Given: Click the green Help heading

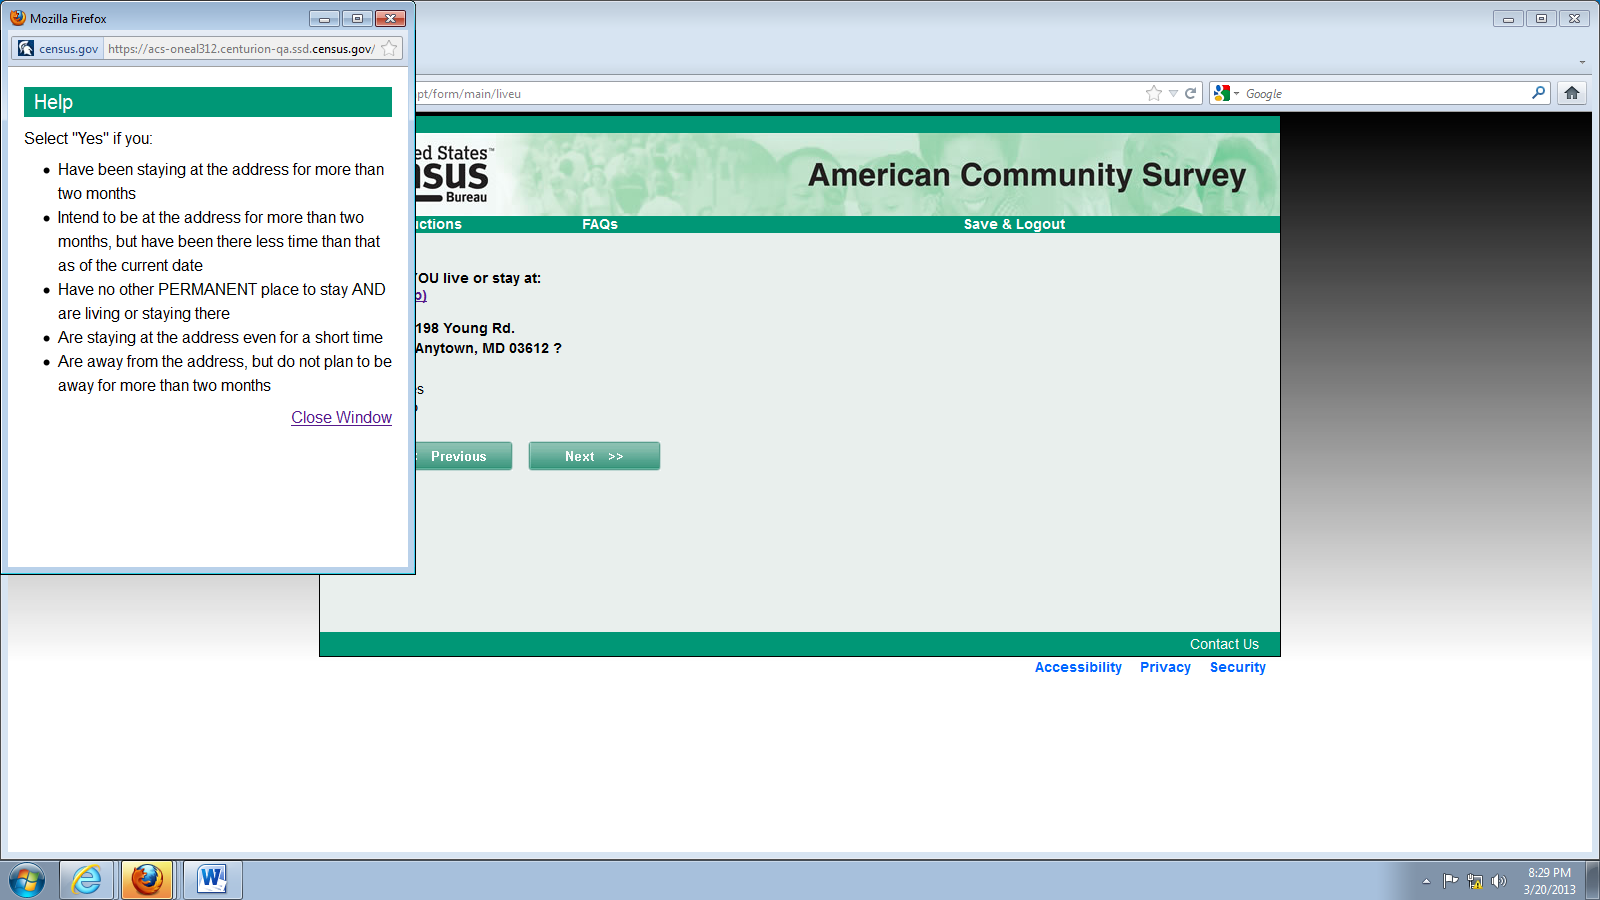Looking at the screenshot, I should tap(208, 102).
